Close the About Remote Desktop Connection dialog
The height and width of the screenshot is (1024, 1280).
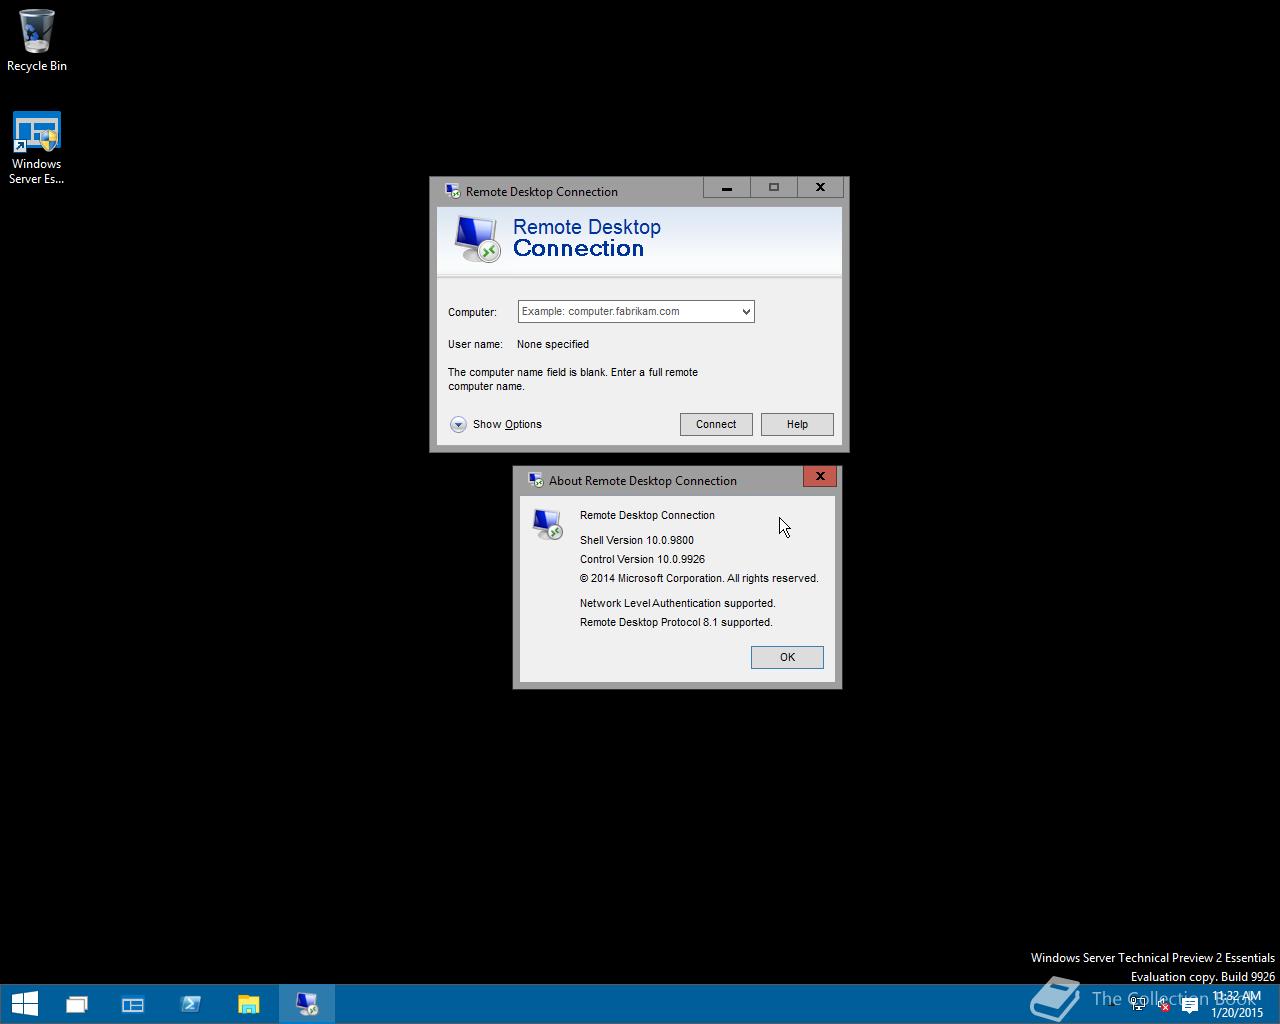coord(820,476)
